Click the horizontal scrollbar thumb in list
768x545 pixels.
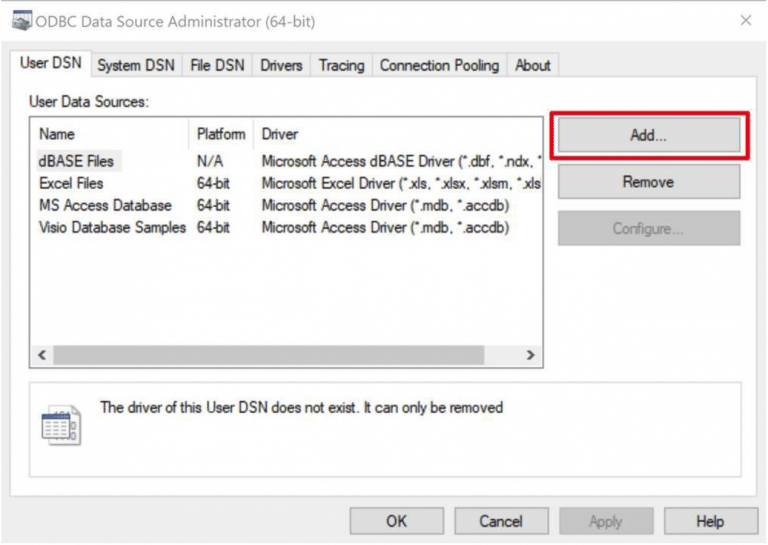tap(269, 355)
